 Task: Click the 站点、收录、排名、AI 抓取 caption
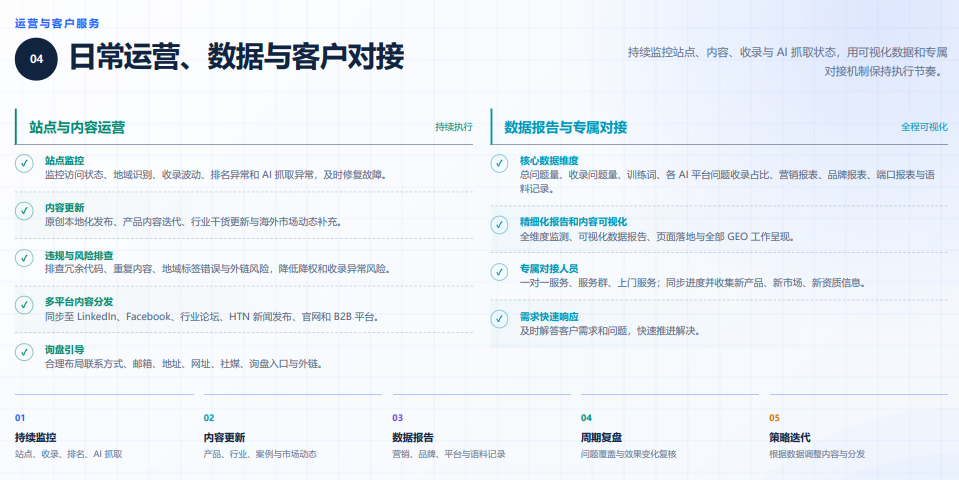click(68, 454)
